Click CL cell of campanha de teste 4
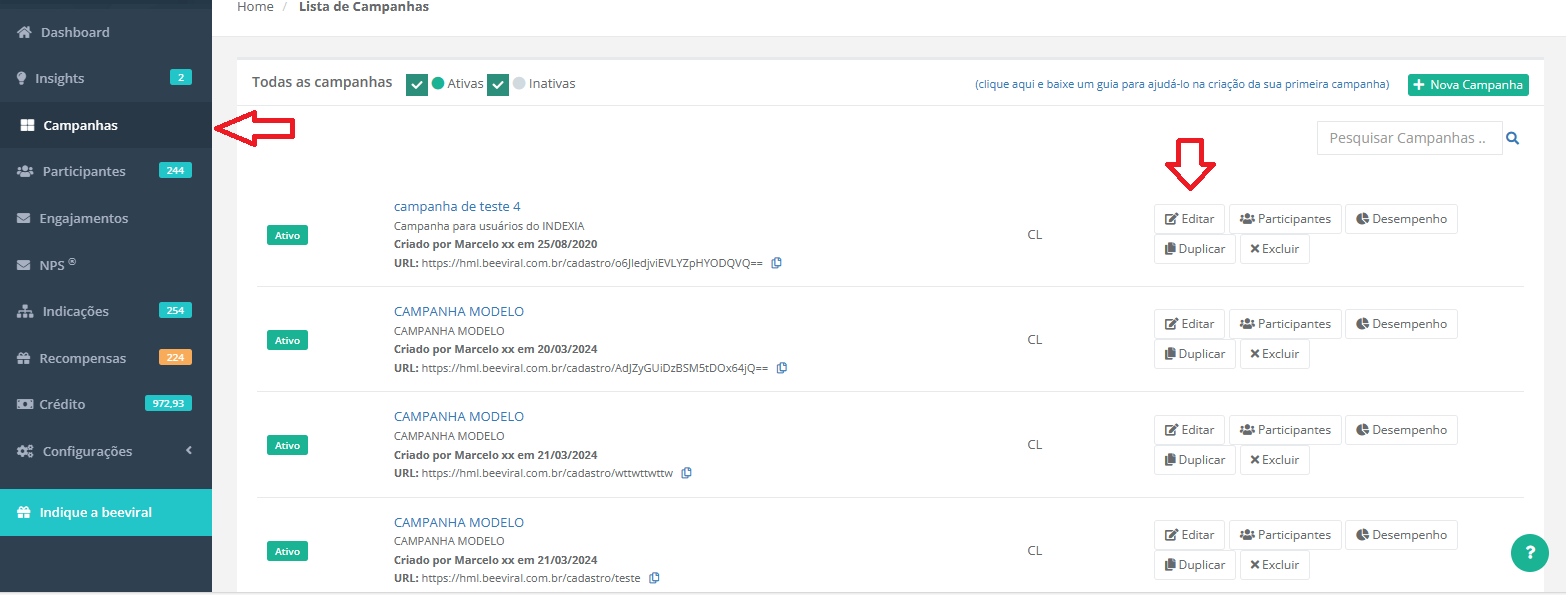 [x=1034, y=235]
